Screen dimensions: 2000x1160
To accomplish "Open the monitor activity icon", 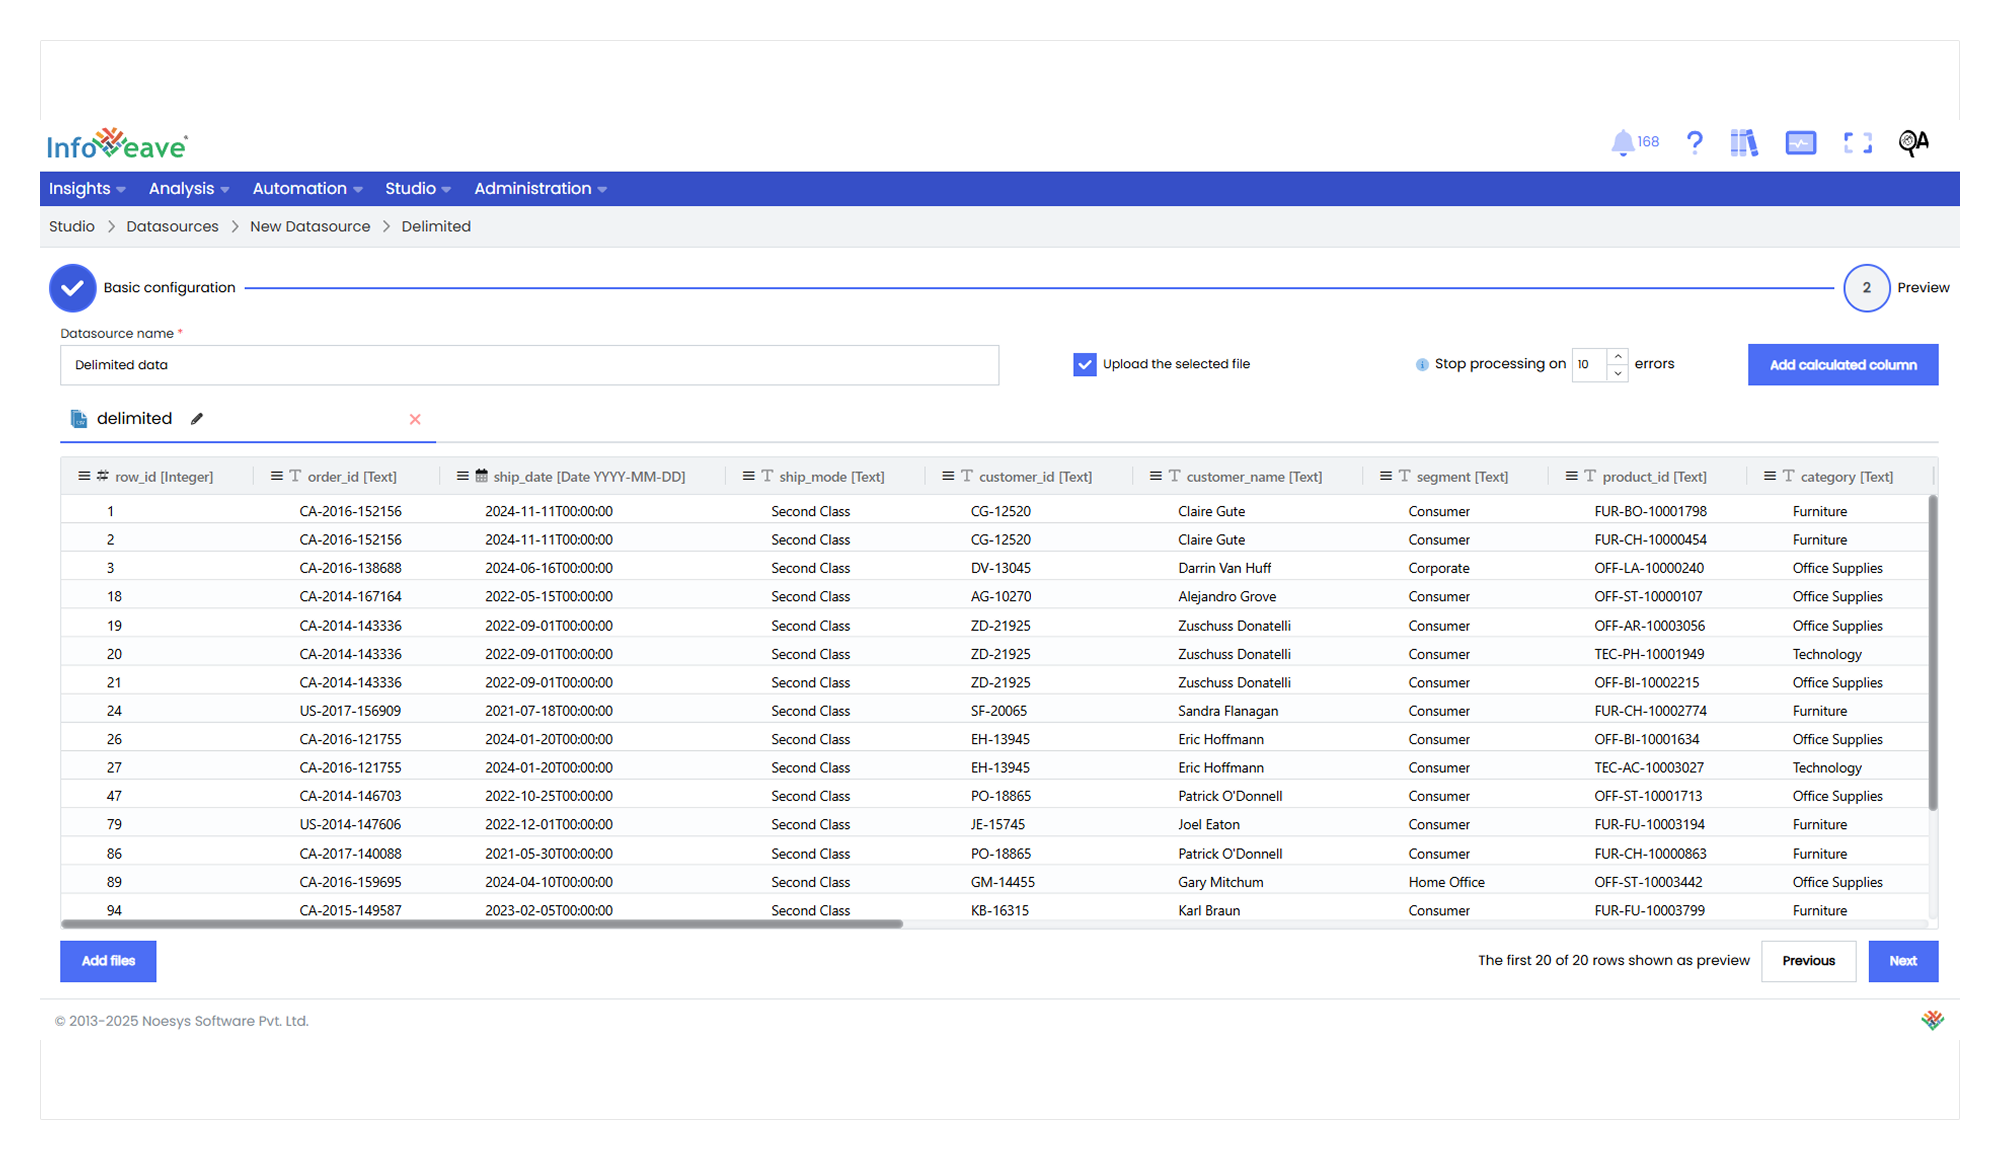I will [1801, 143].
